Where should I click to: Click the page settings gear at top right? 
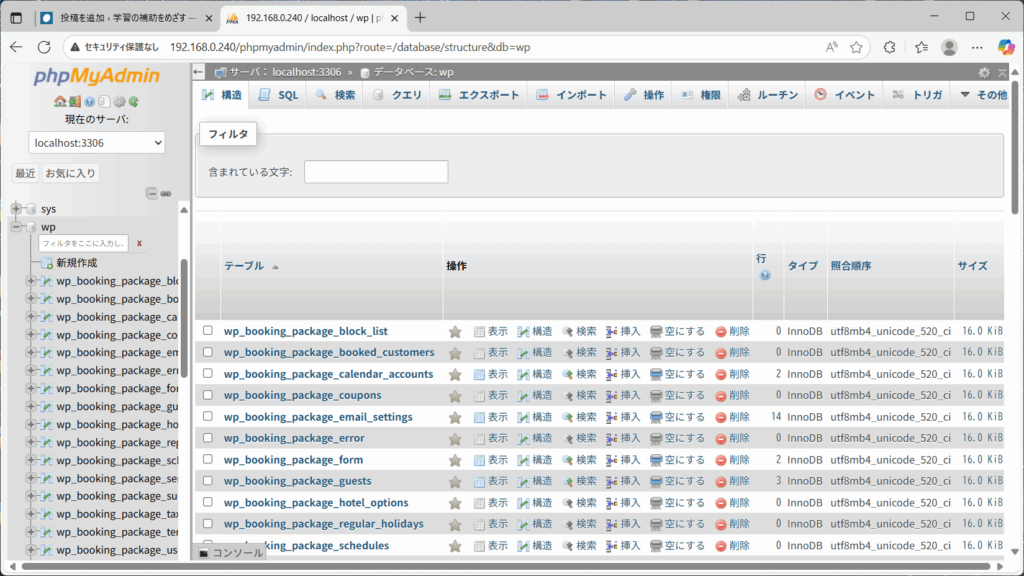pyautogui.click(x=984, y=72)
